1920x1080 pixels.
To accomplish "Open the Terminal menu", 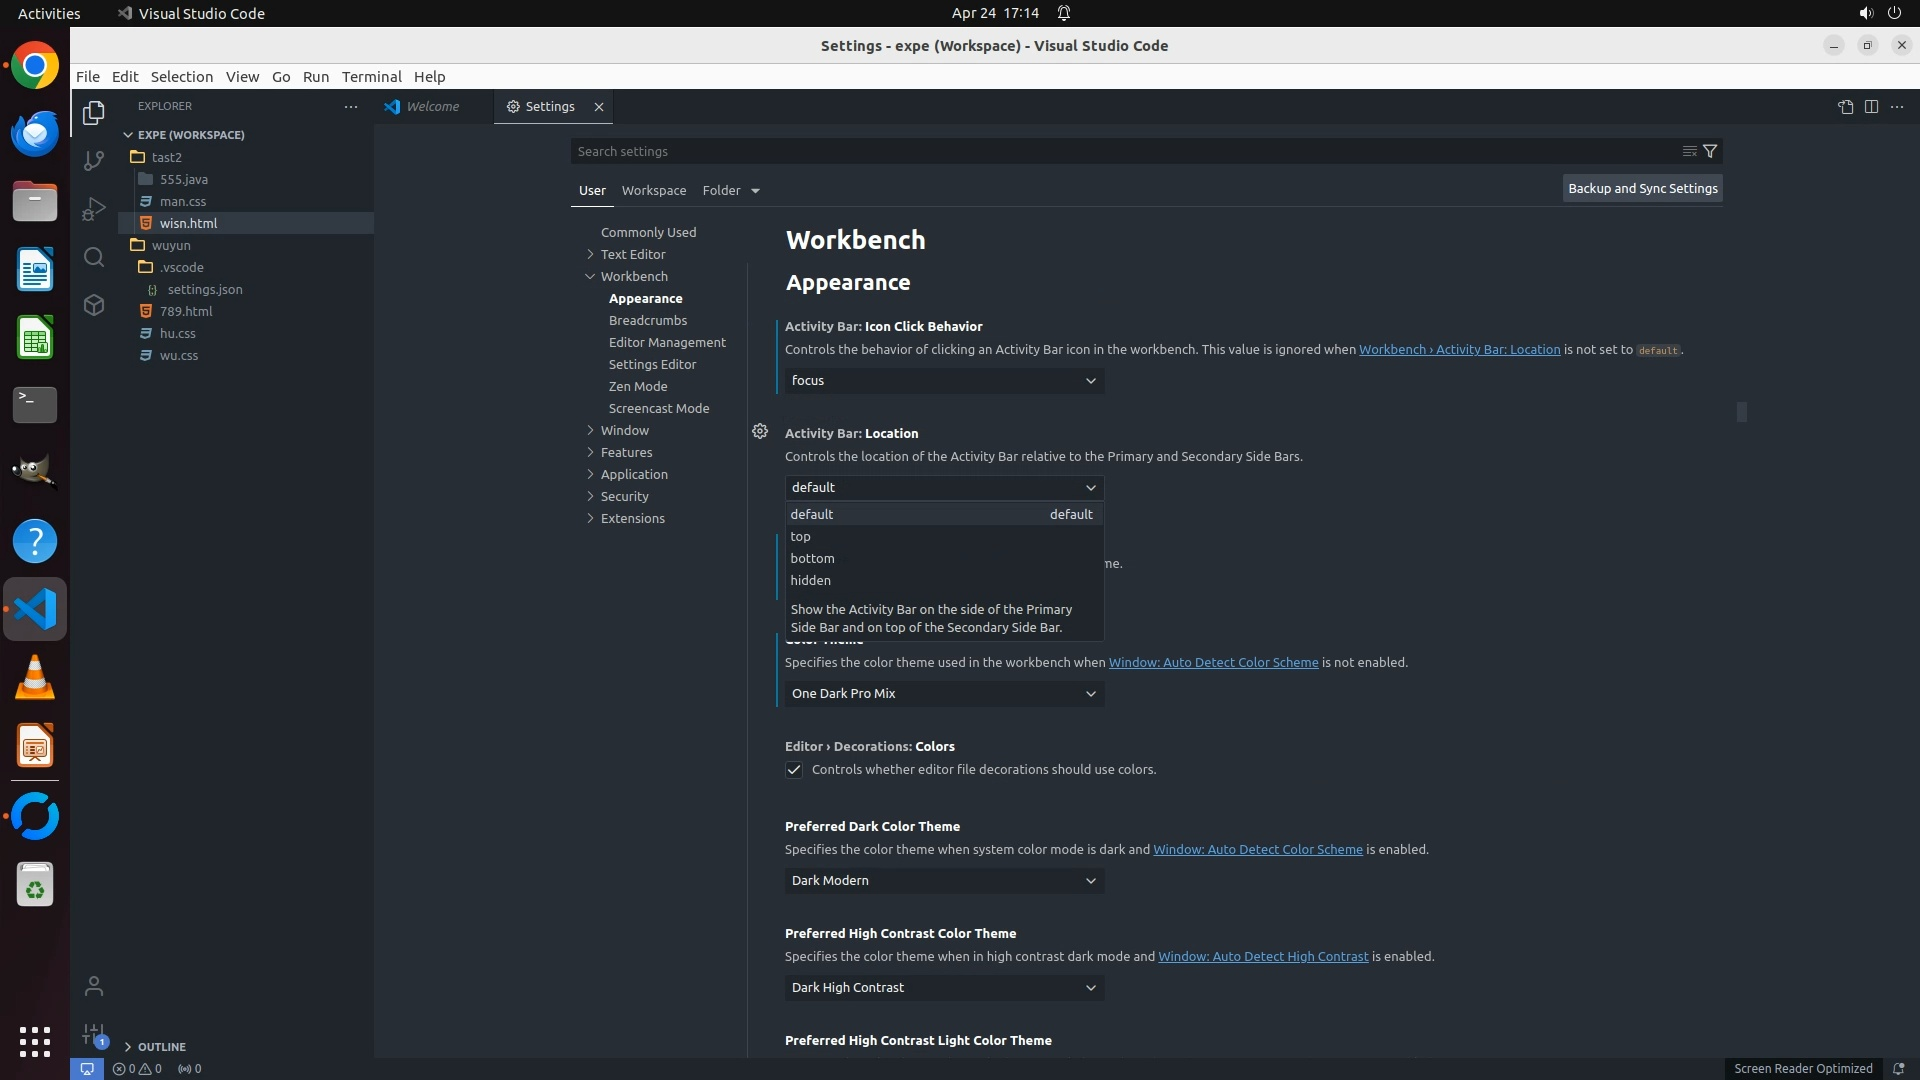I will [371, 77].
